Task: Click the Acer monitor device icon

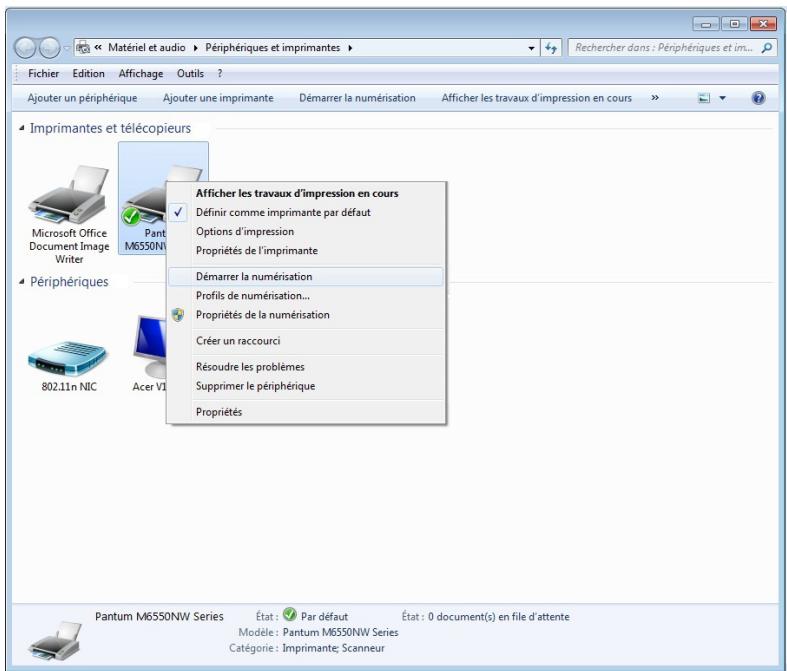Action: [x=146, y=346]
